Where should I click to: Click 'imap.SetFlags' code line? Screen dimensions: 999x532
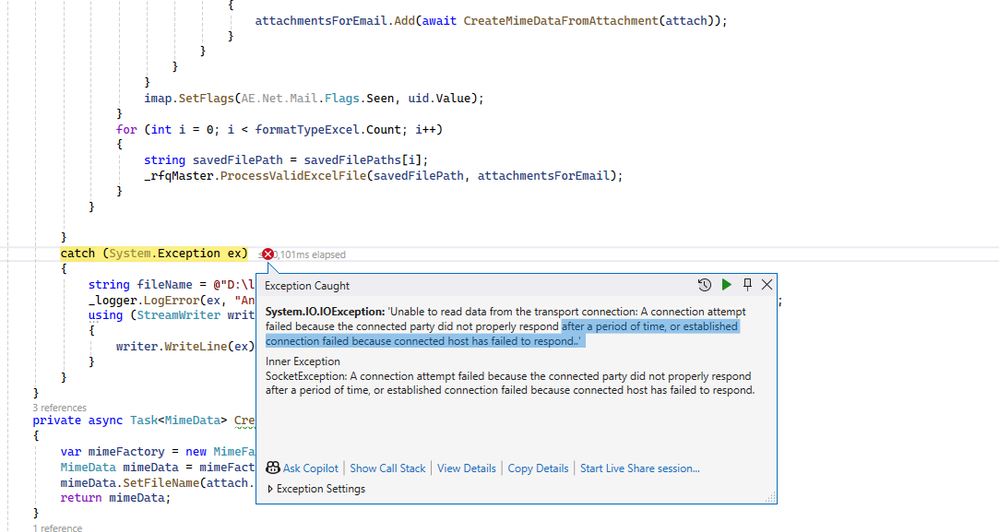[x=314, y=98]
